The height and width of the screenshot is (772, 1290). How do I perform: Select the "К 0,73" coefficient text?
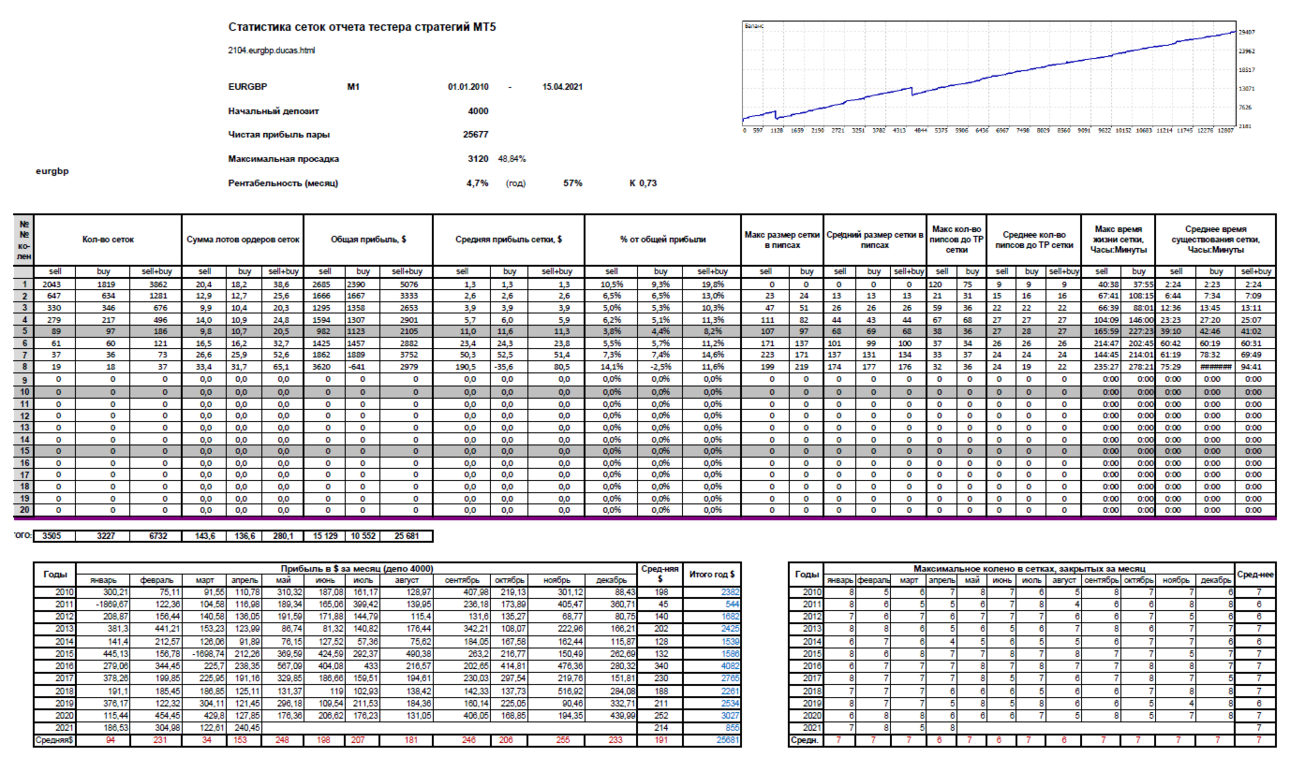coord(642,184)
